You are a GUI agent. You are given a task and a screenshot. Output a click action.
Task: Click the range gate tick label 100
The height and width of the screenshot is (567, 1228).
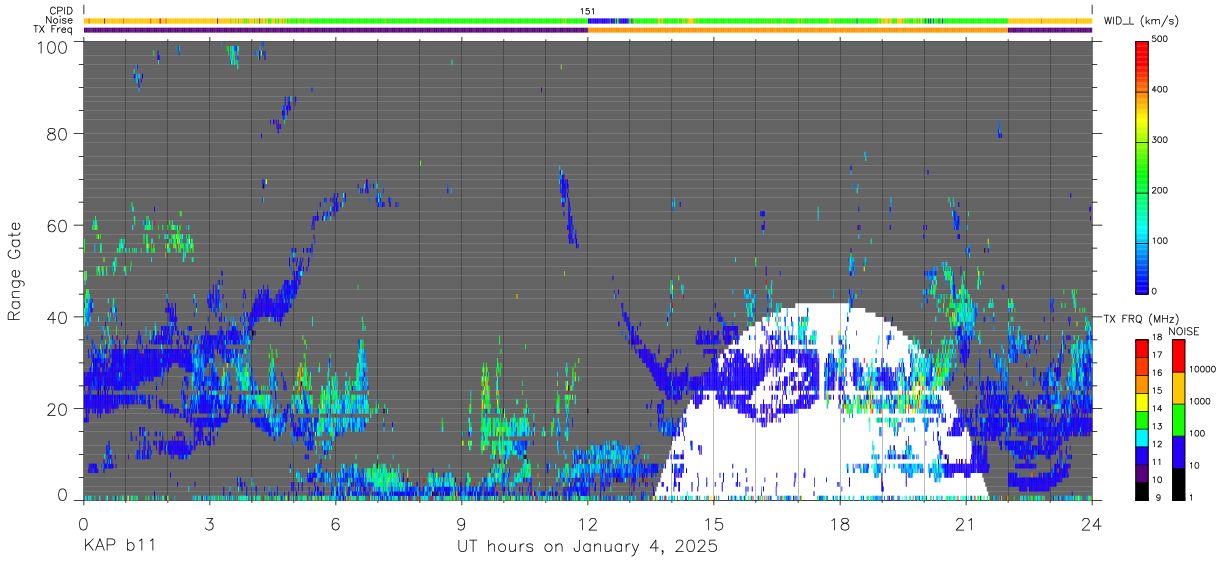(x=54, y=46)
